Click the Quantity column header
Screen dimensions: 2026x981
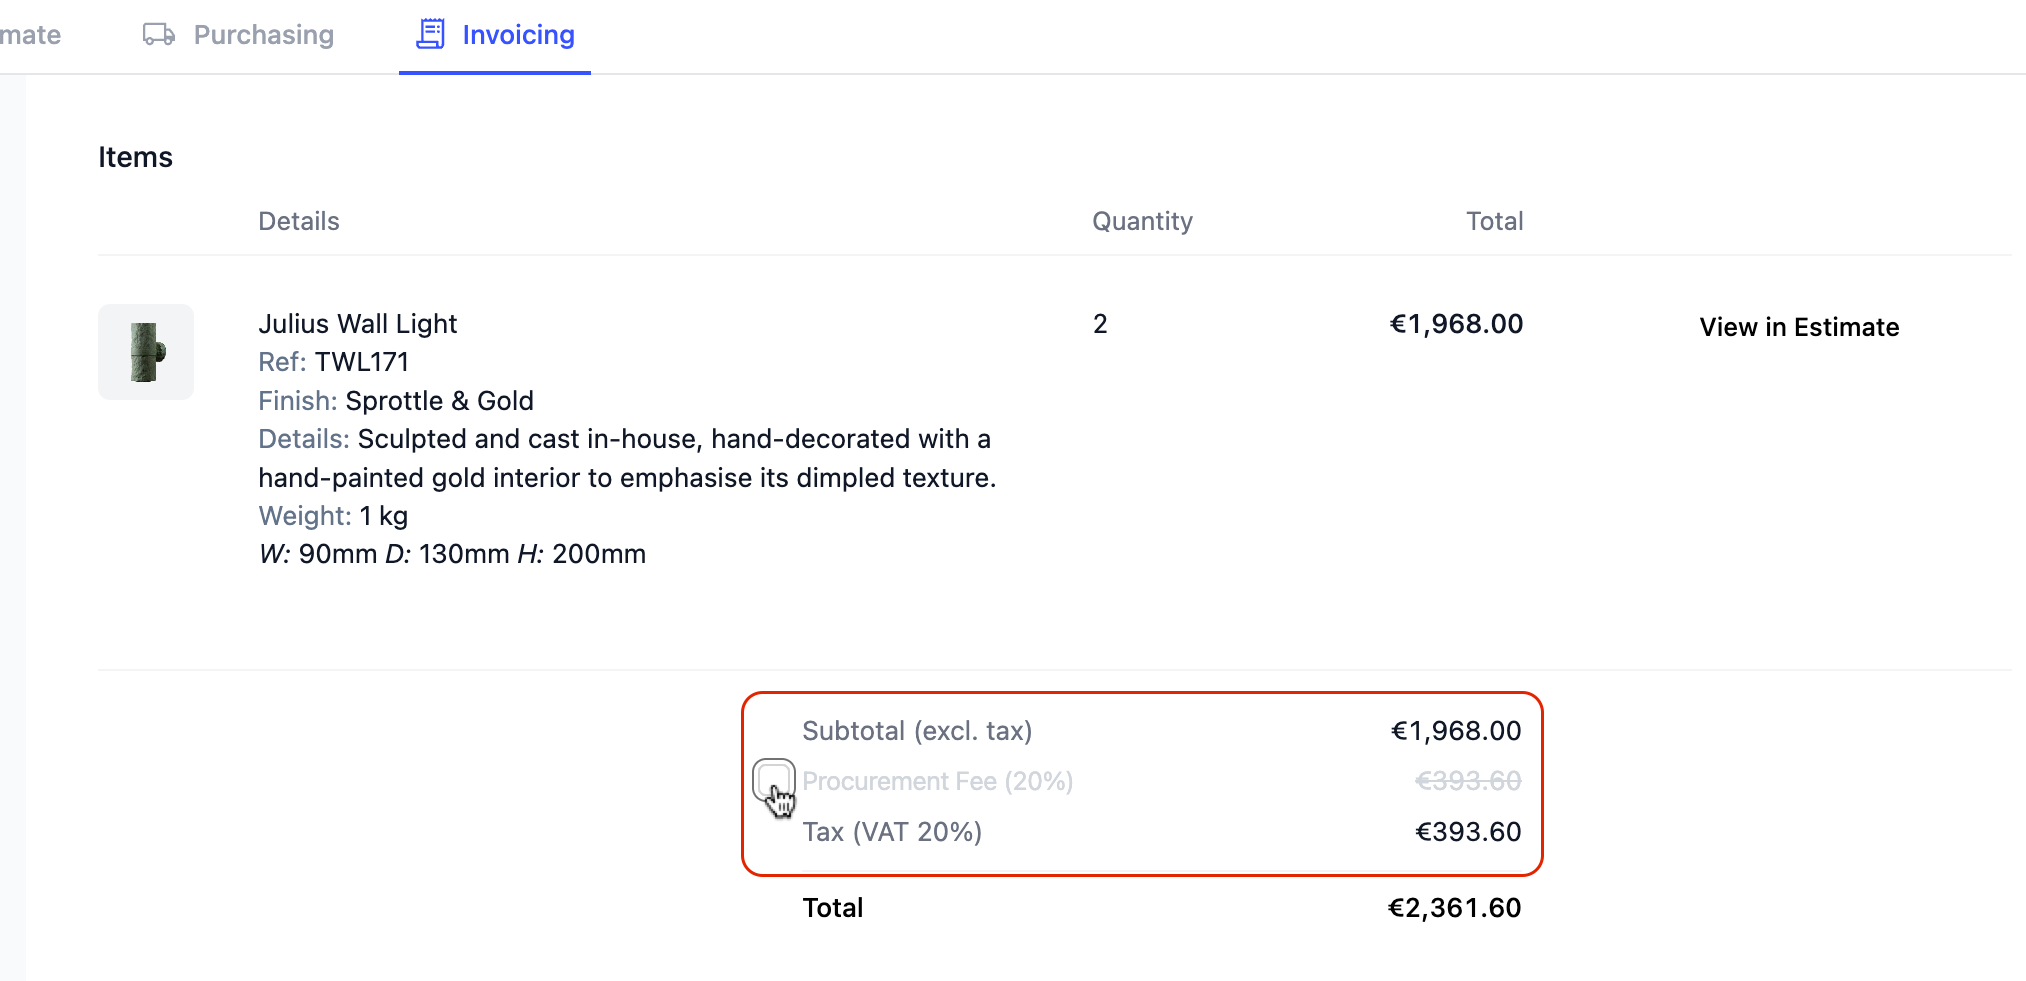tap(1142, 221)
